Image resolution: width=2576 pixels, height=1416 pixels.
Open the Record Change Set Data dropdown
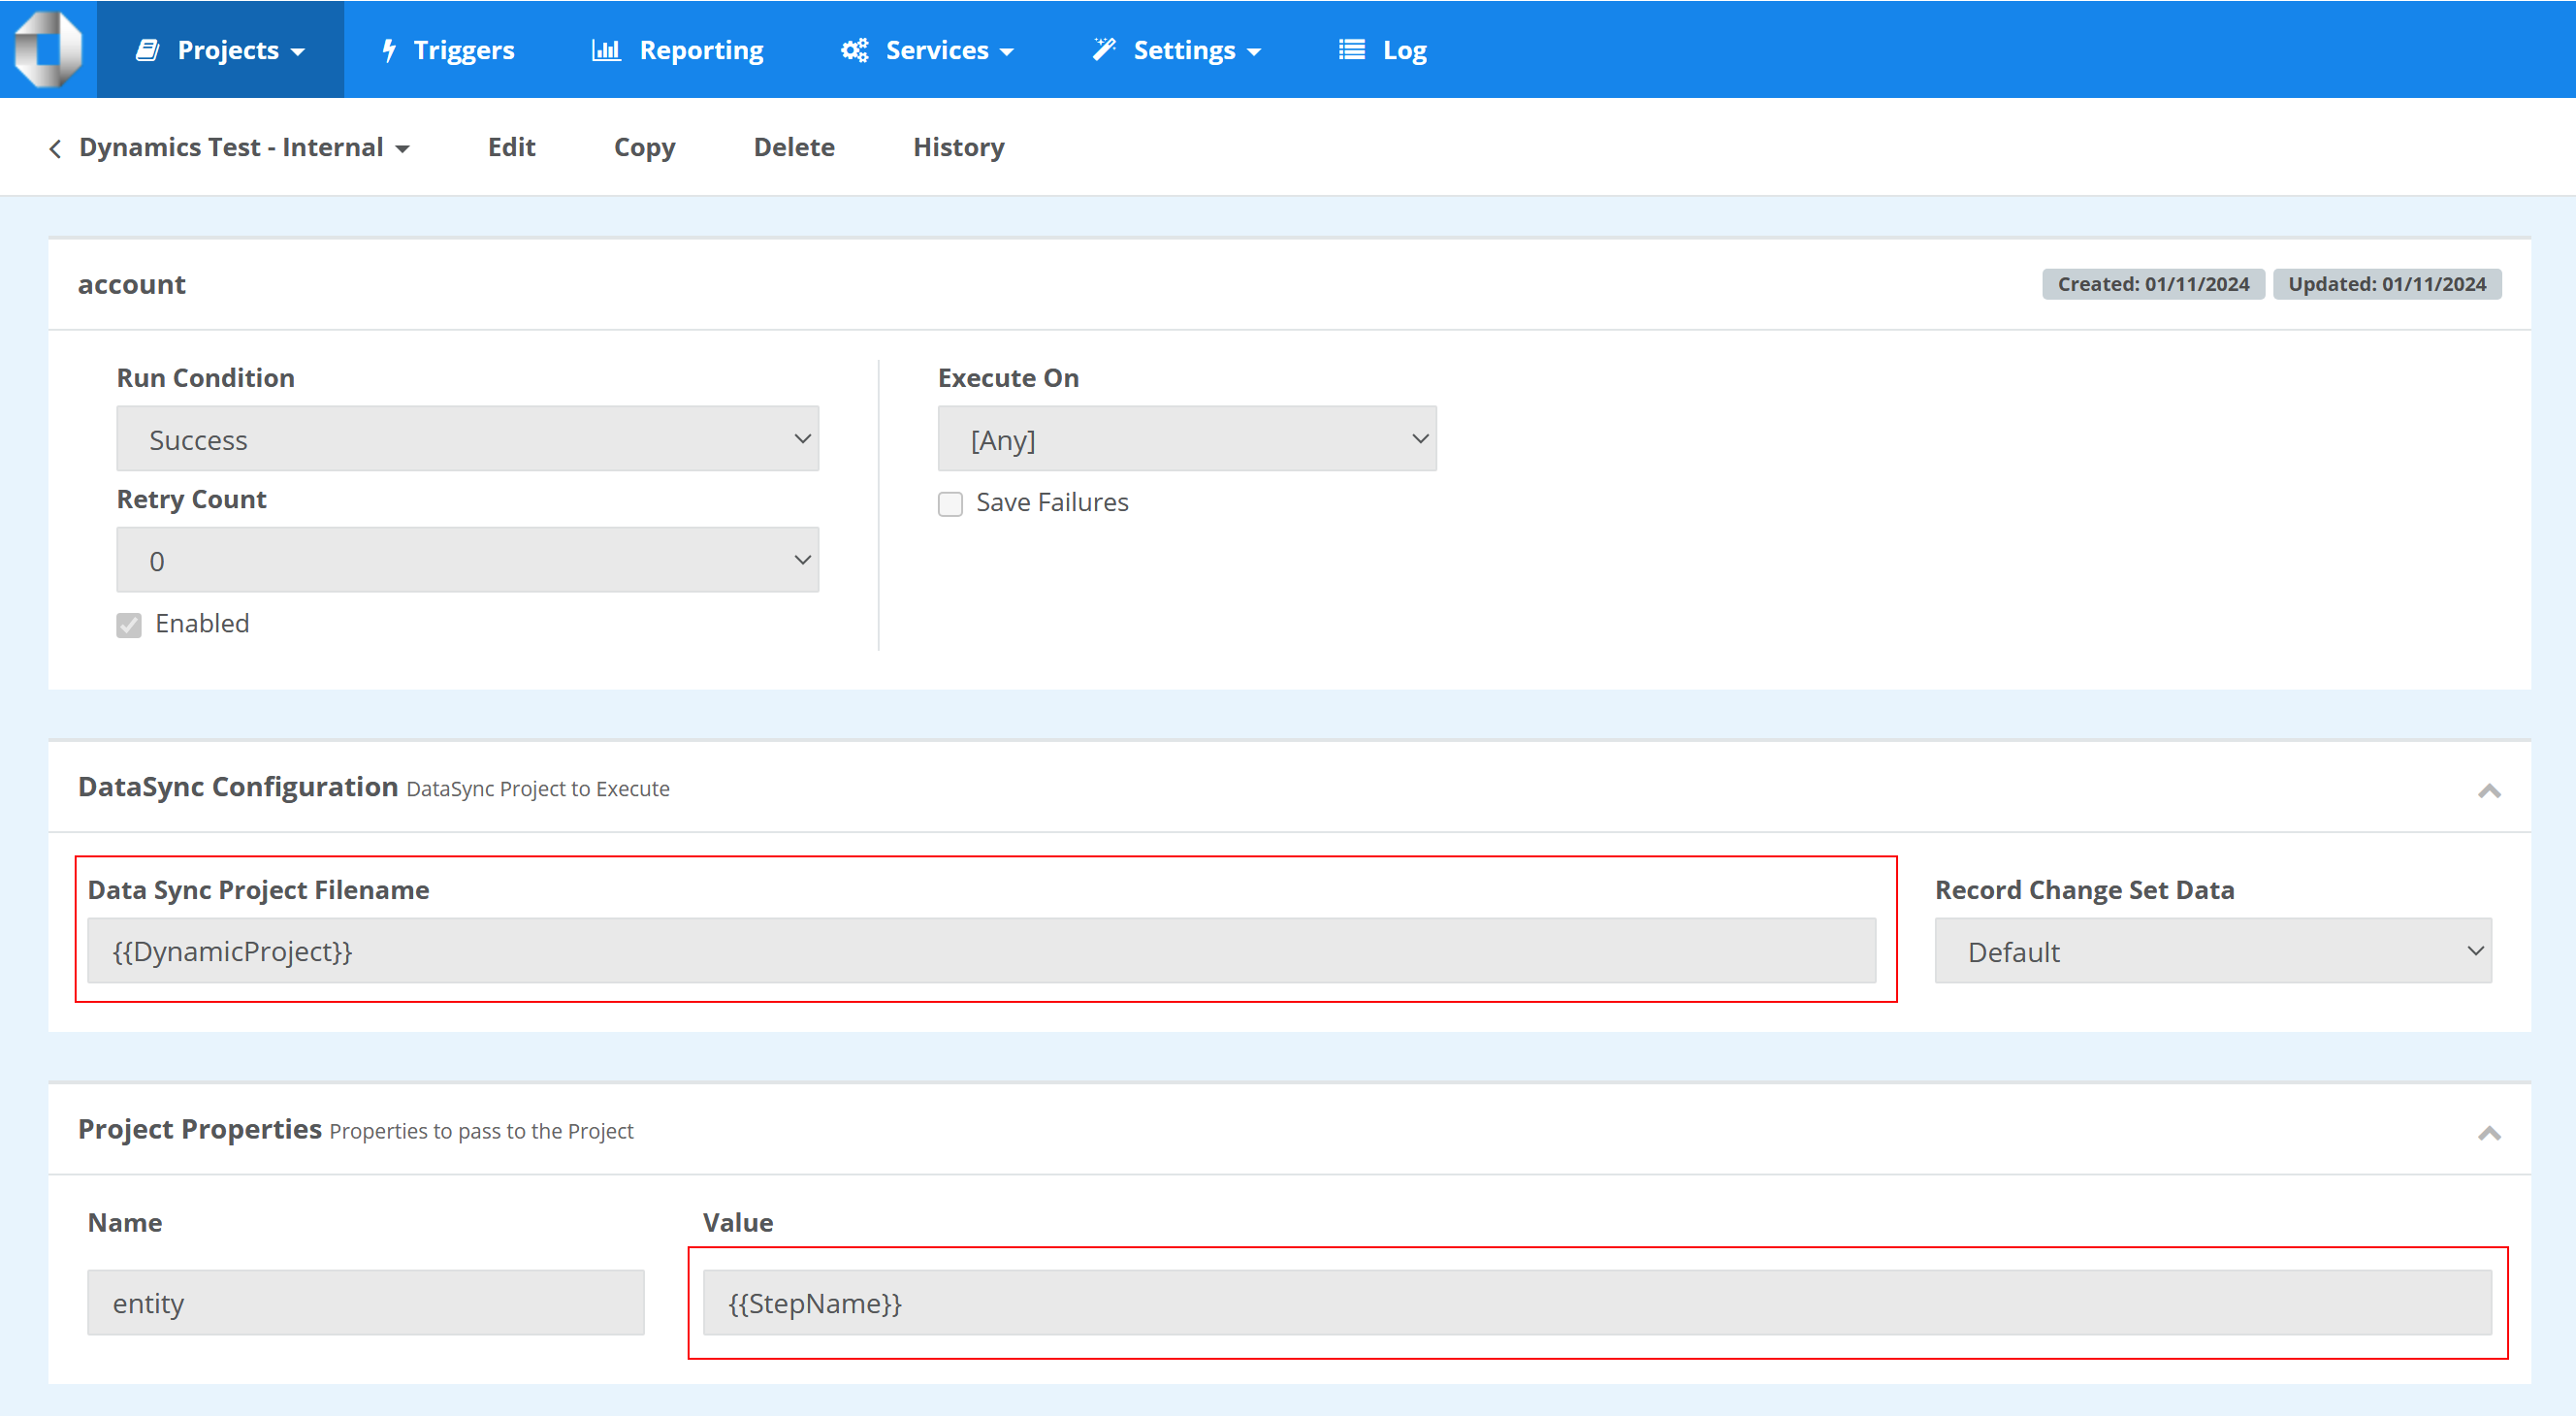click(x=2213, y=951)
